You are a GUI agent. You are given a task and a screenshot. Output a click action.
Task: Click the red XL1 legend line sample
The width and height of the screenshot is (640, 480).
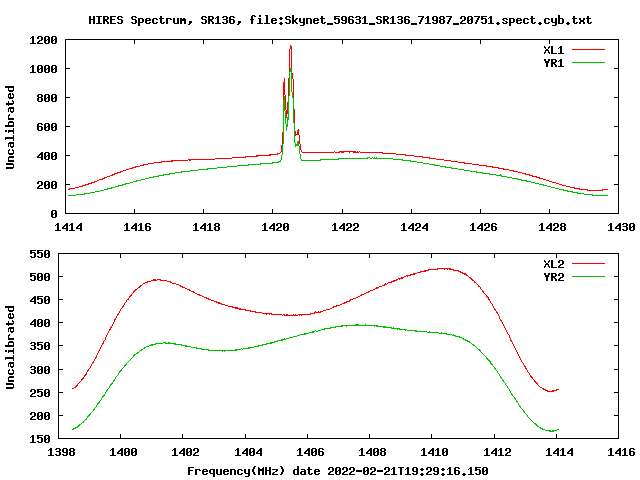(x=589, y=50)
